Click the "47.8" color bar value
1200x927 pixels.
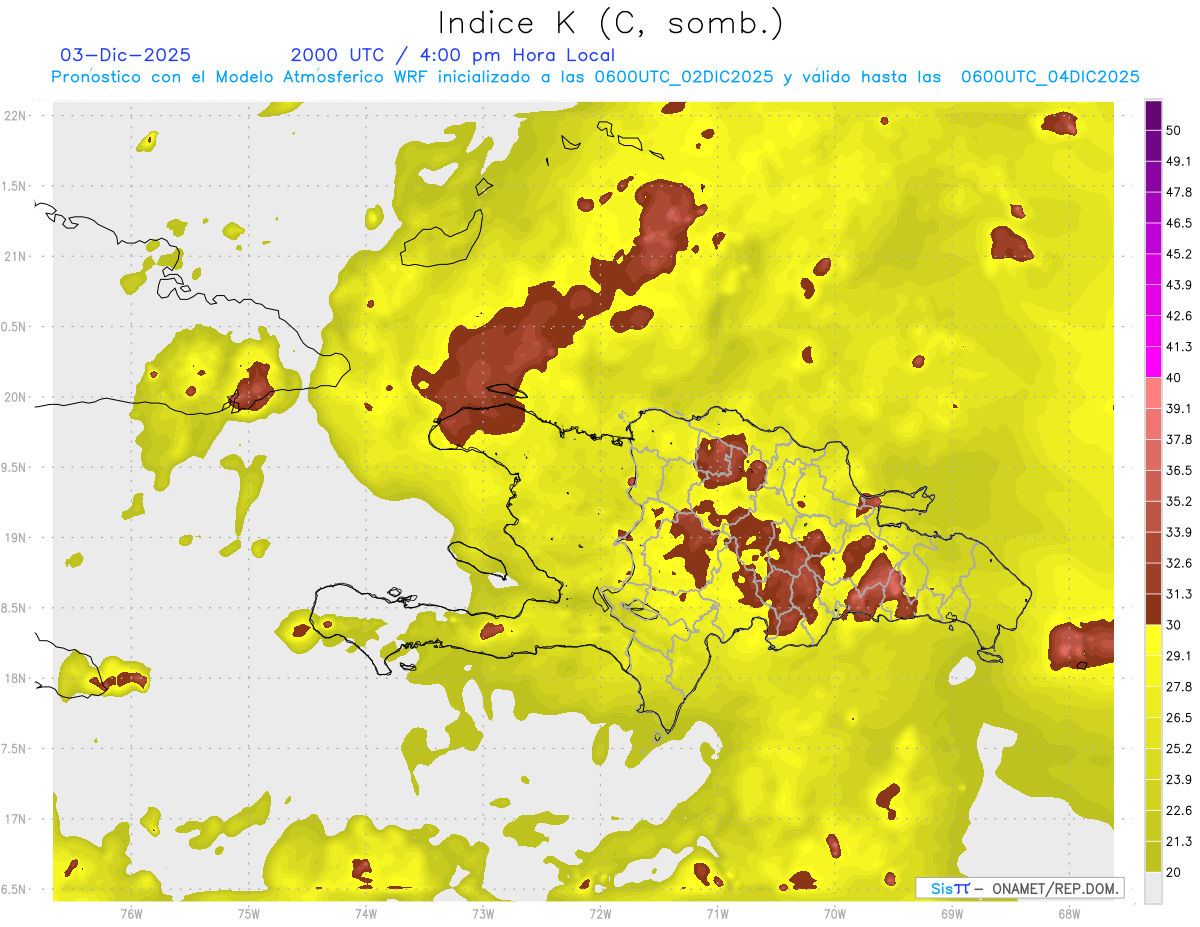pos(1178,192)
